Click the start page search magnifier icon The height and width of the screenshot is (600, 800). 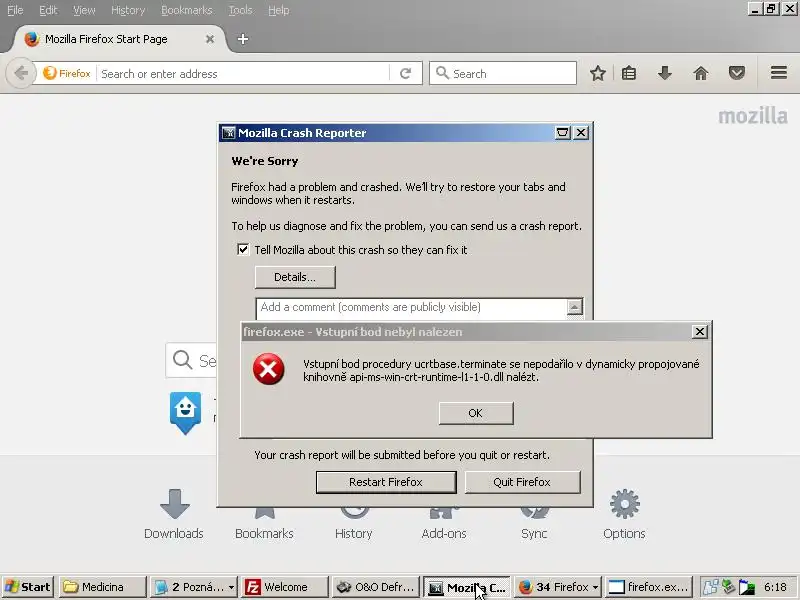pos(182,360)
